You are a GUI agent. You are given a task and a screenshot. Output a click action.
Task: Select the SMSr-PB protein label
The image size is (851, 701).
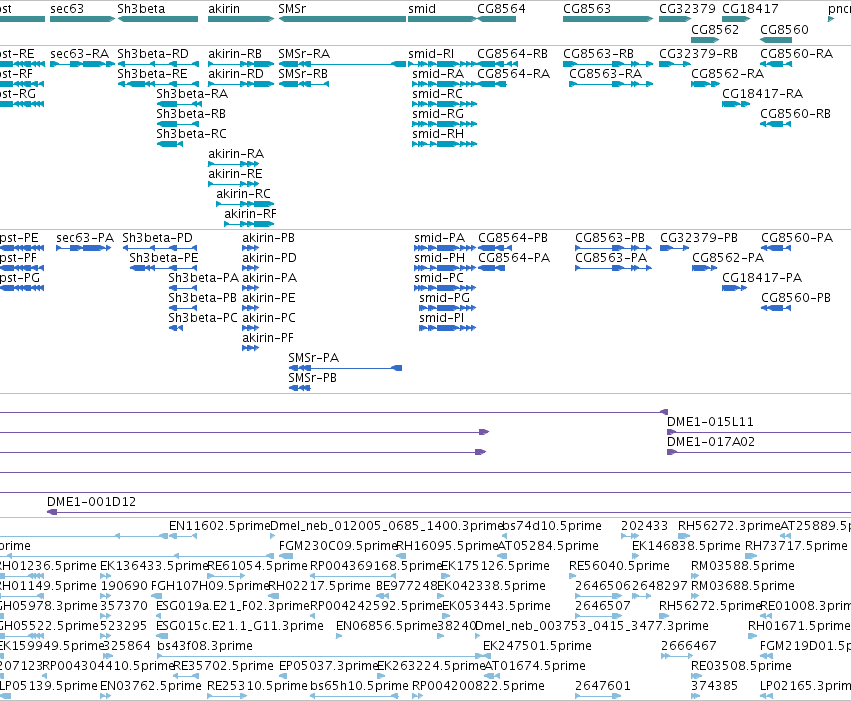coord(313,378)
